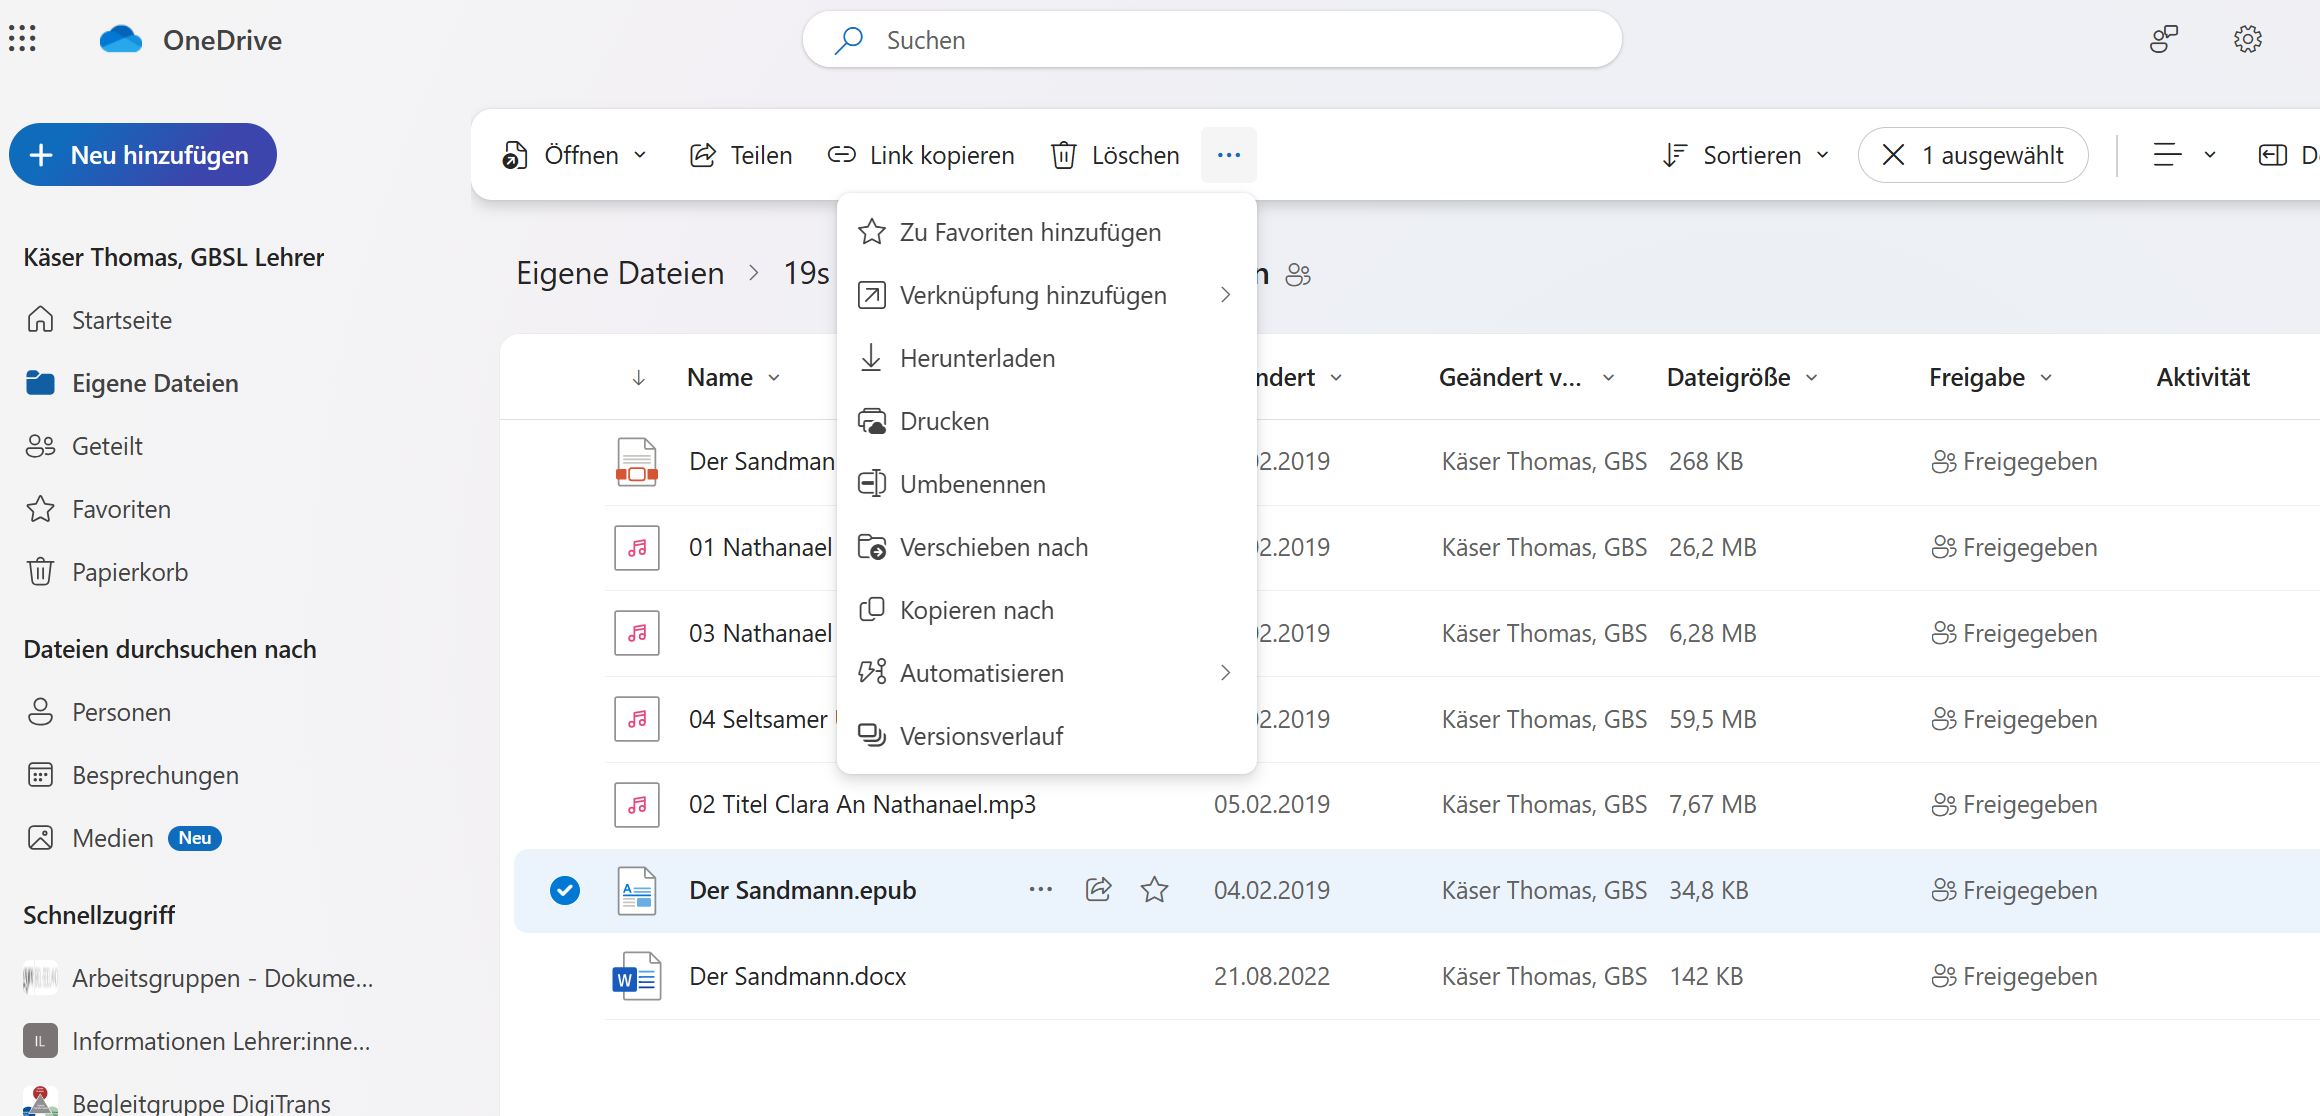Viewport: 2320px width, 1116px height.
Task: Open the app launcher grid icon
Action: tap(22, 39)
